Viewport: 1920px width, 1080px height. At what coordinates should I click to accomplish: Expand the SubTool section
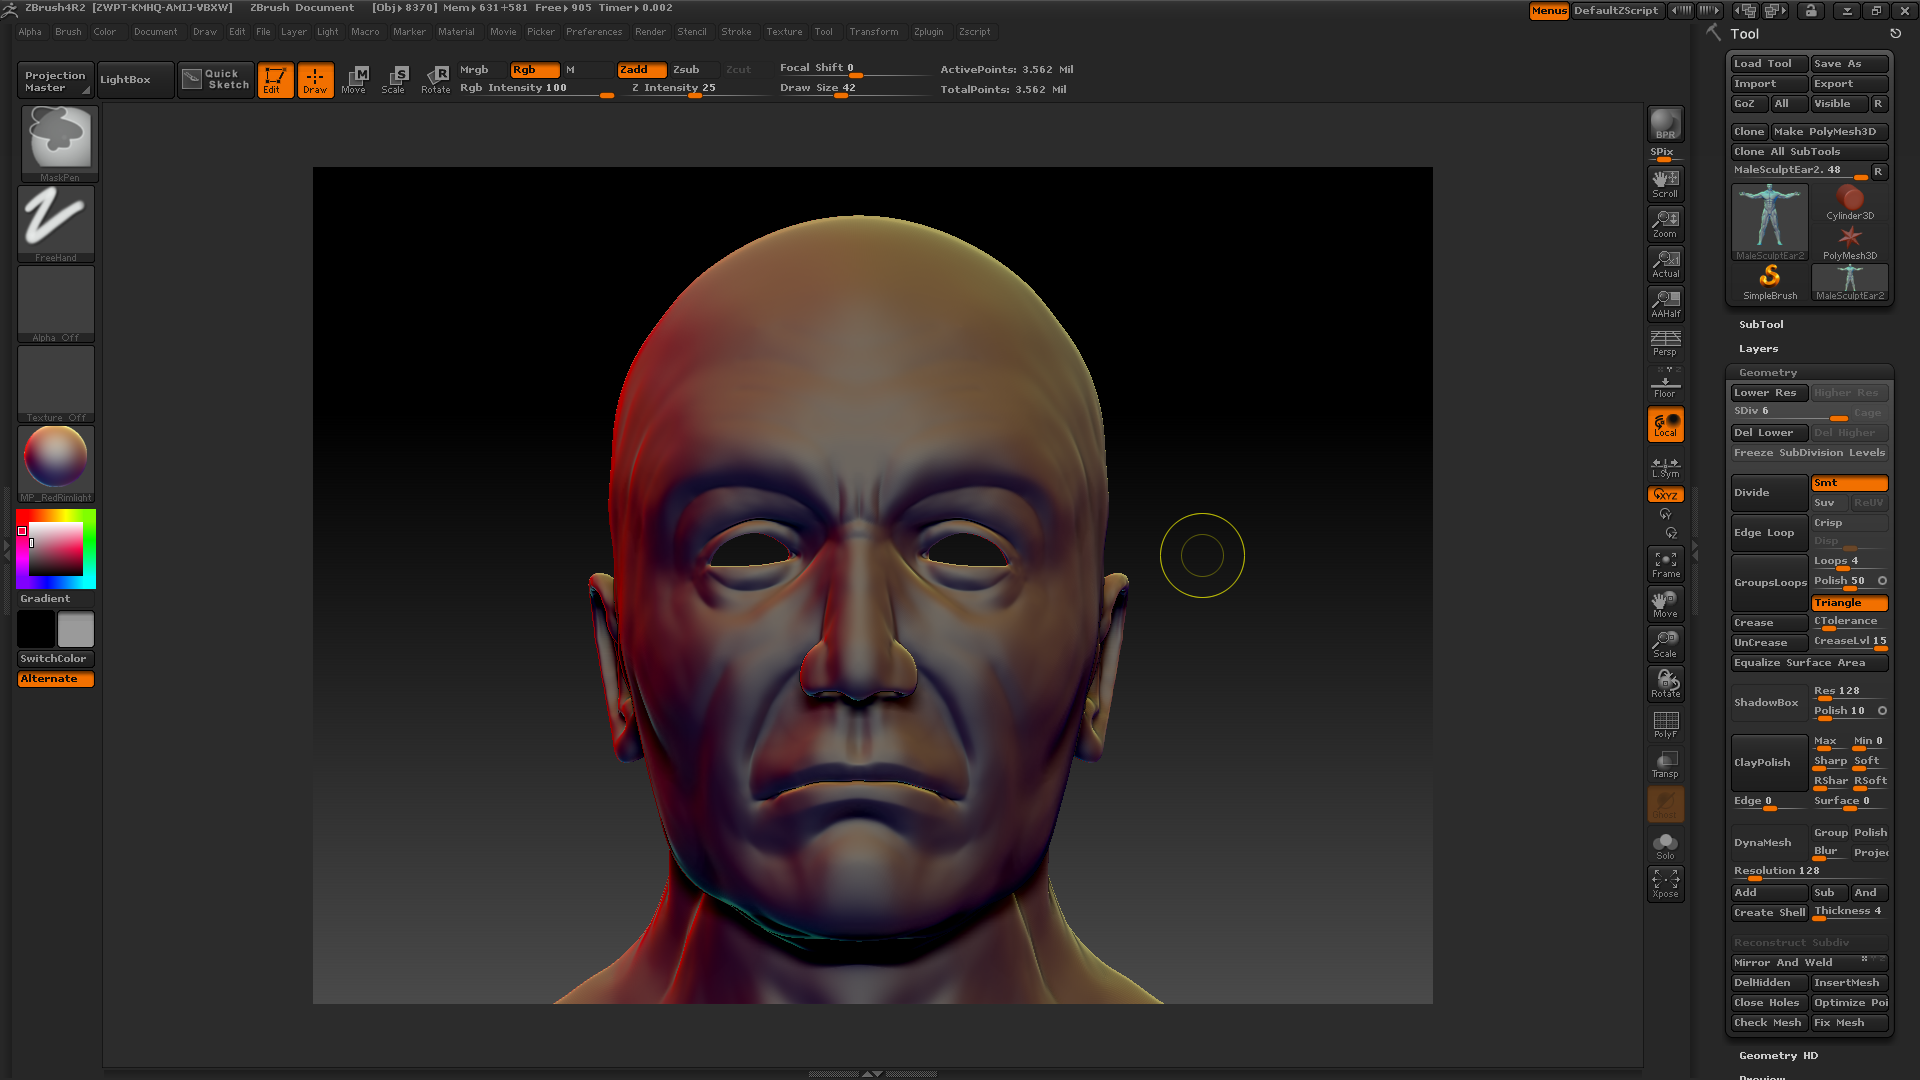point(1761,325)
